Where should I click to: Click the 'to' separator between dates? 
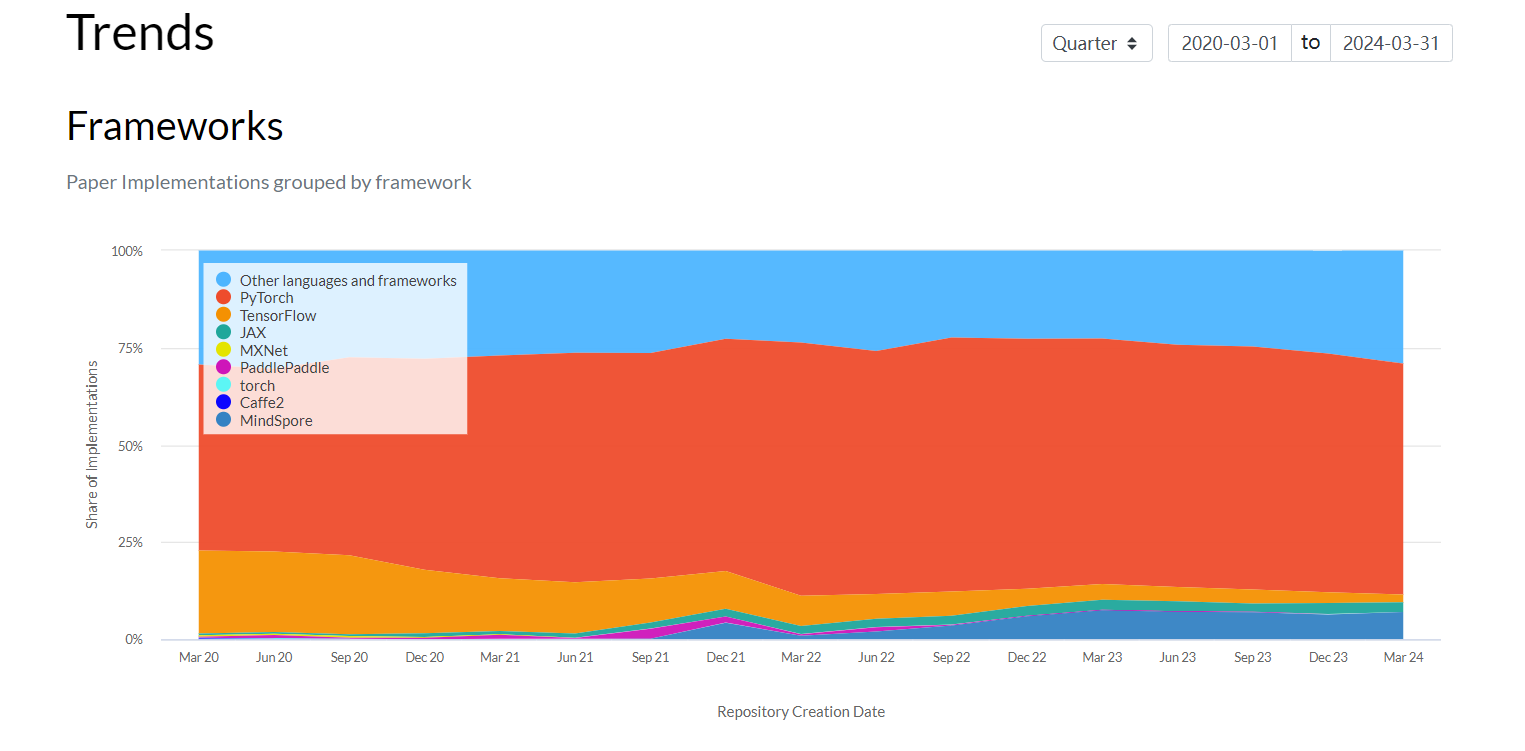click(1310, 43)
